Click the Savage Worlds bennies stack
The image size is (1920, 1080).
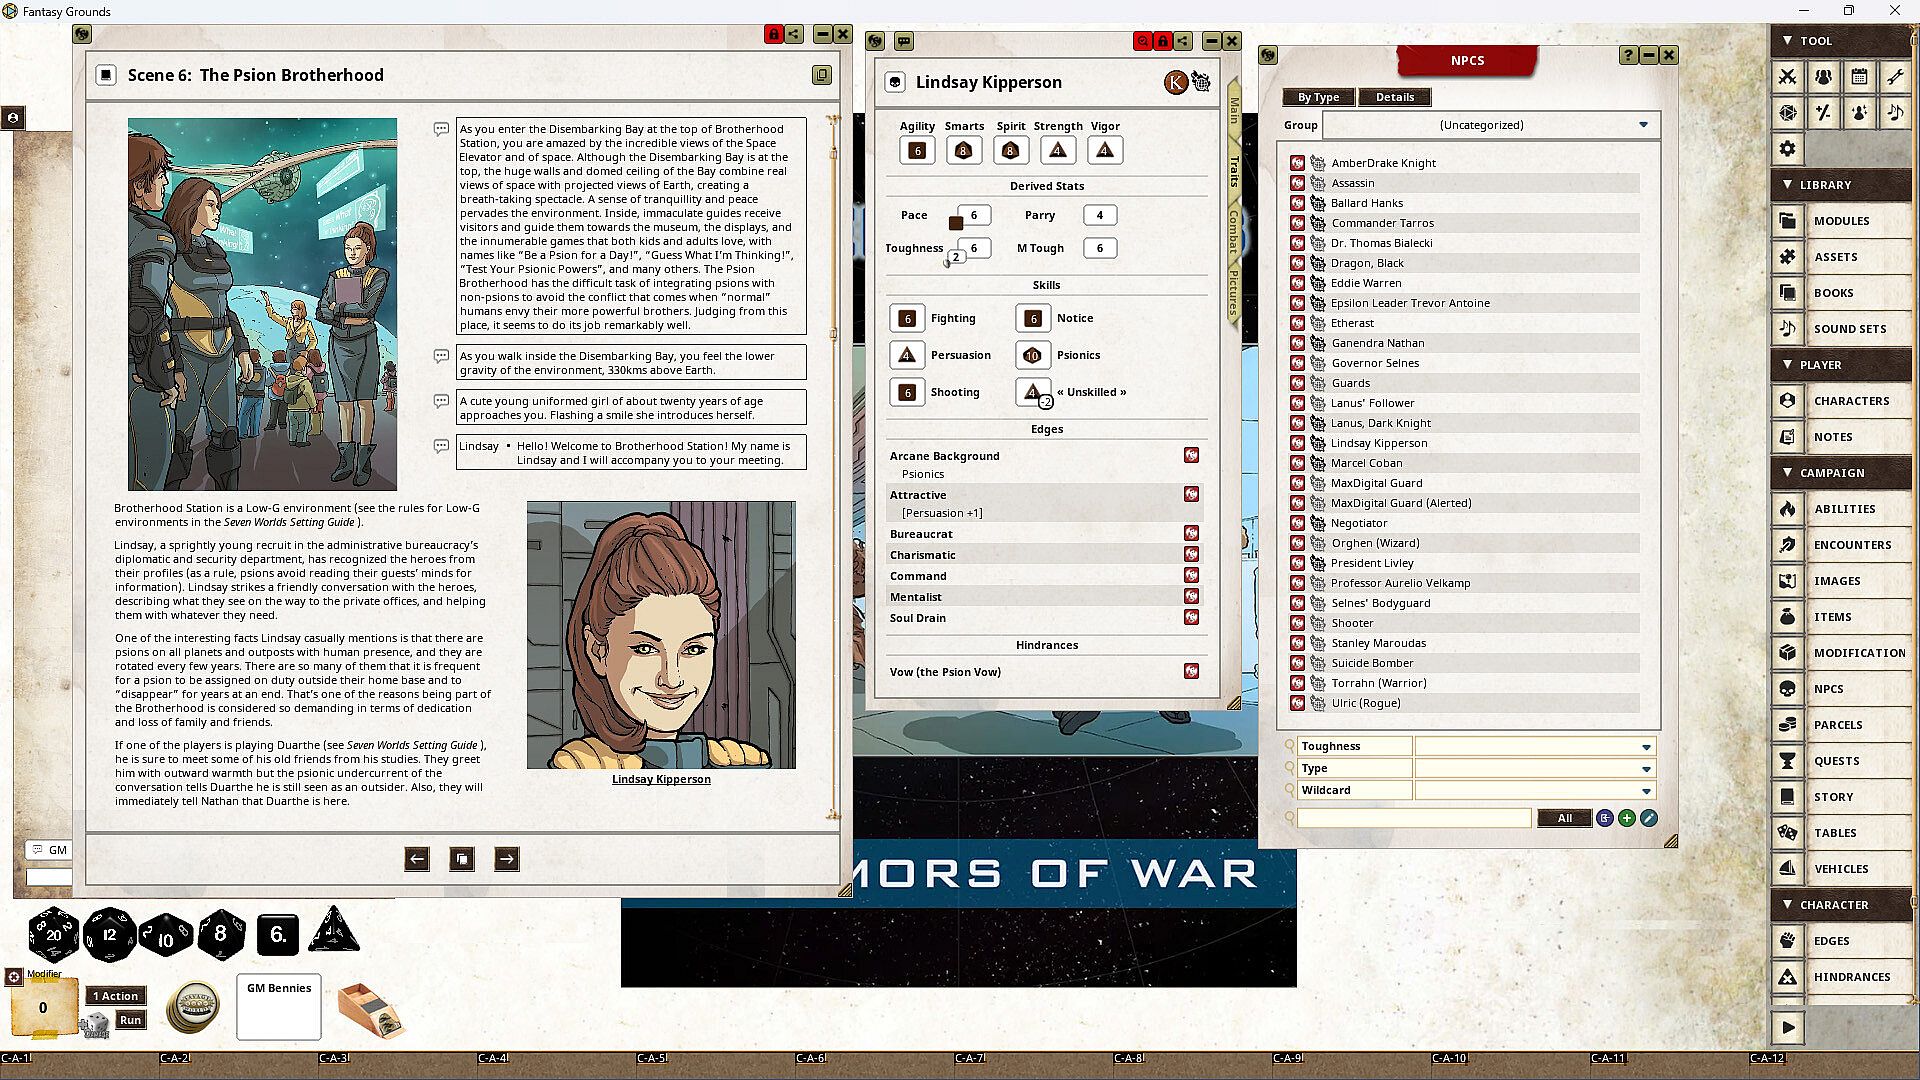193,1006
